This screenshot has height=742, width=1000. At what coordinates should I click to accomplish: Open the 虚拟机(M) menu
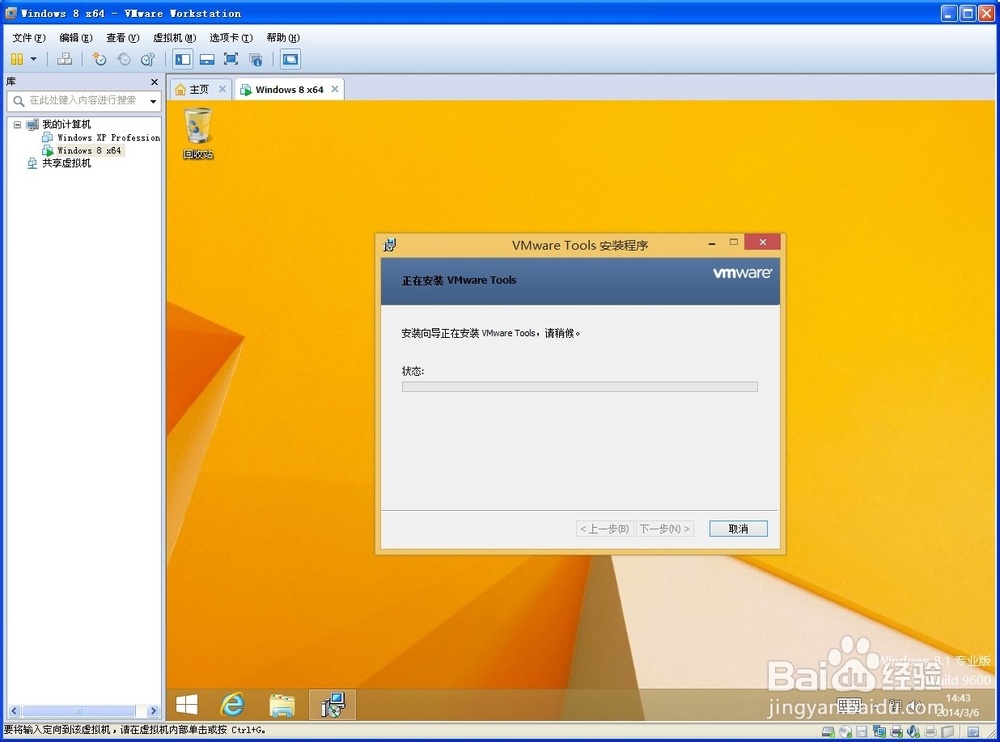pyautogui.click(x=174, y=38)
